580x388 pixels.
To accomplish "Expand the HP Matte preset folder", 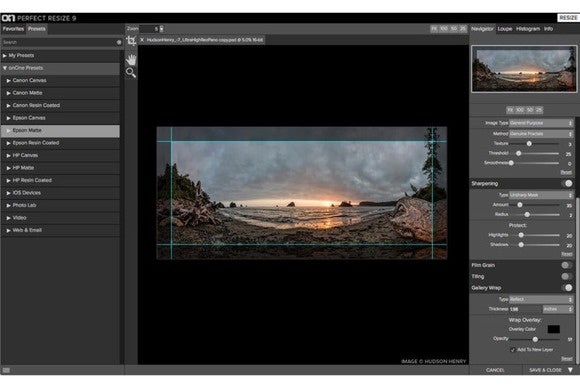I will coord(9,168).
